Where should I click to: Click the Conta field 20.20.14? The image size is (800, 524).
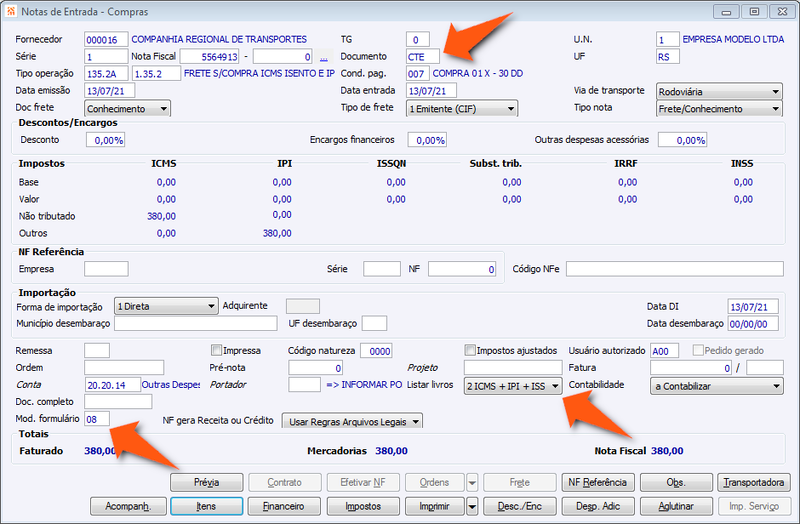pyautogui.click(x=112, y=385)
